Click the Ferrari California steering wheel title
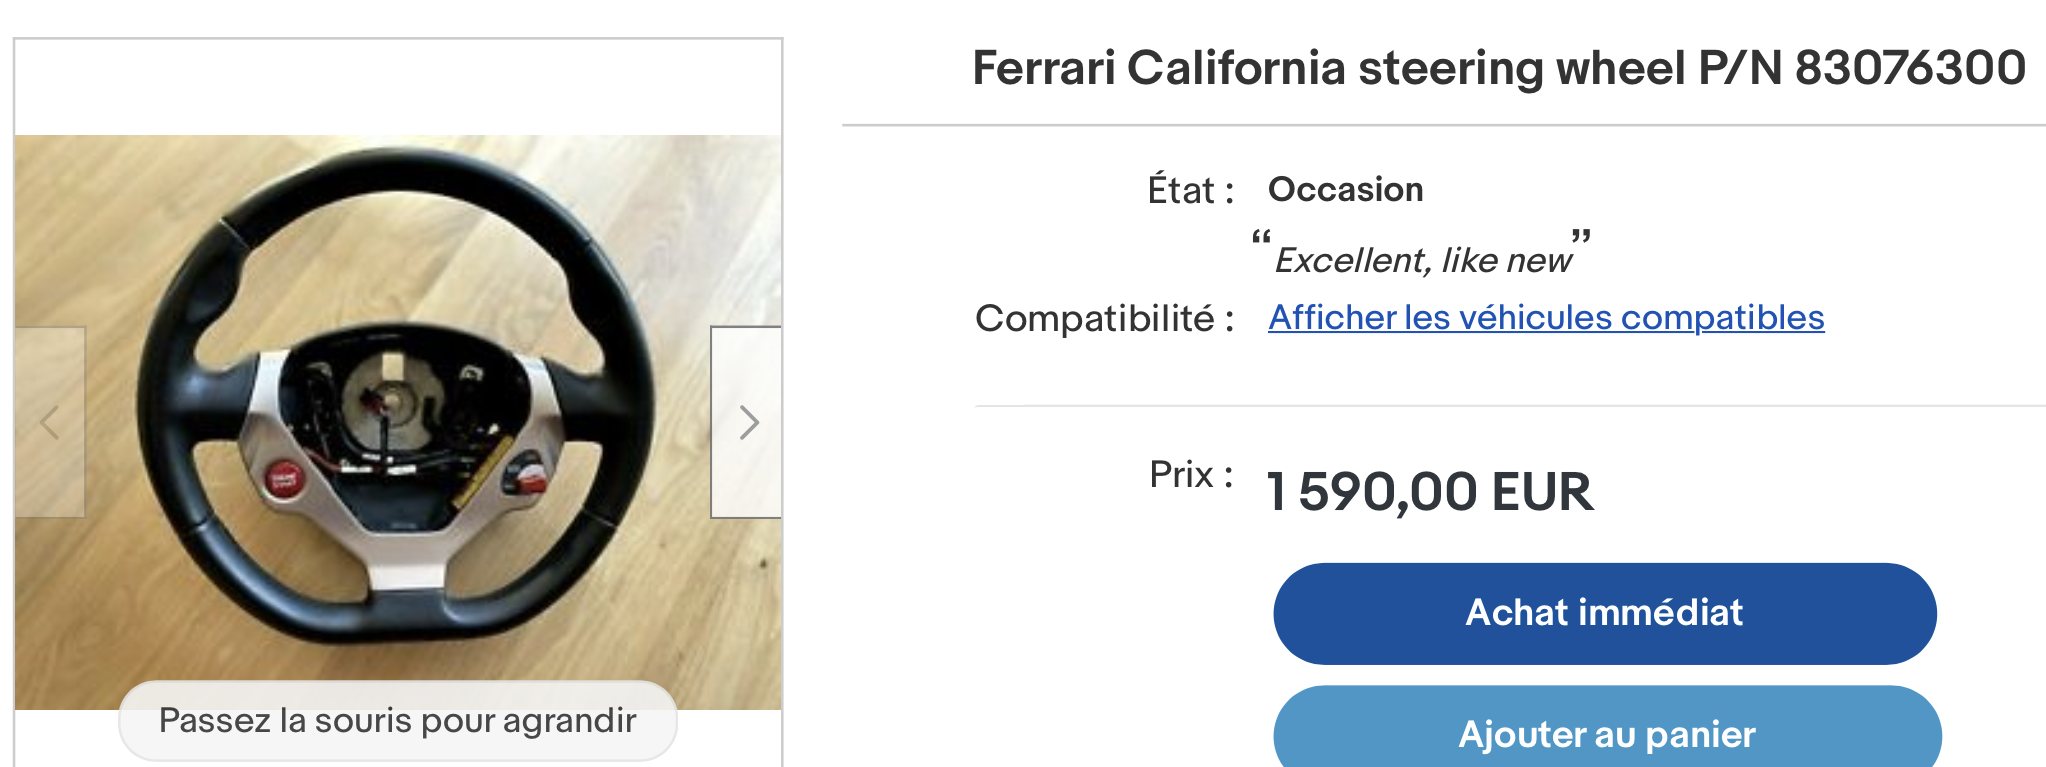 point(1330,68)
